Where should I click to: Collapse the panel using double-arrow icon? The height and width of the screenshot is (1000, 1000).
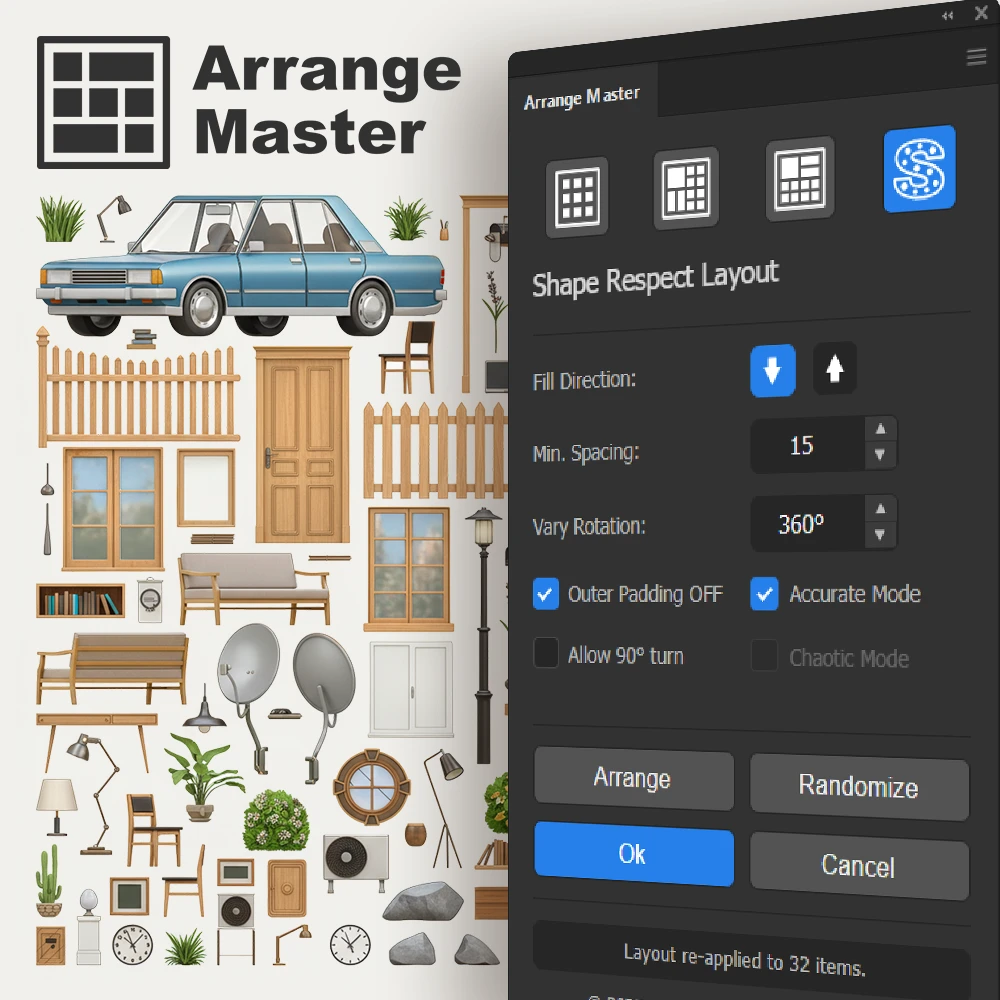coord(947,16)
